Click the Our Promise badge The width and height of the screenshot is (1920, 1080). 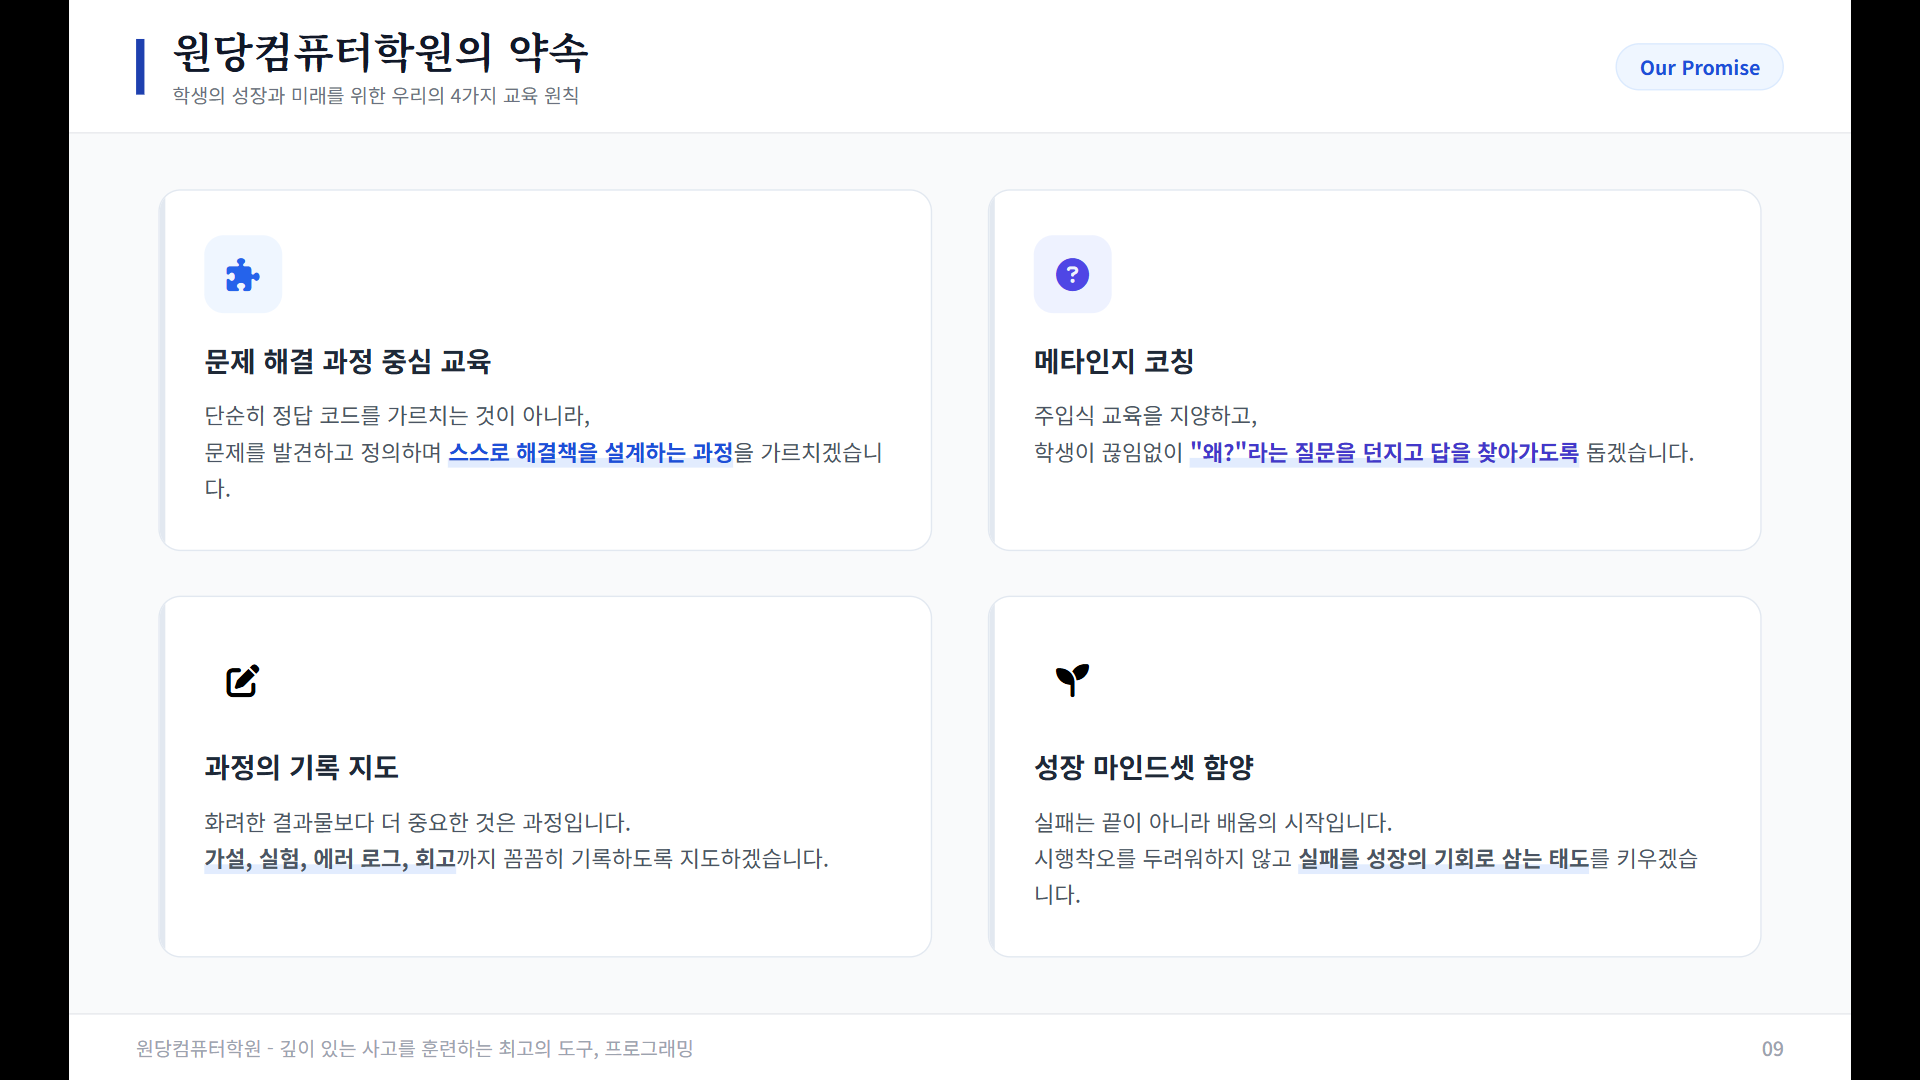click(x=1699, y=68)
